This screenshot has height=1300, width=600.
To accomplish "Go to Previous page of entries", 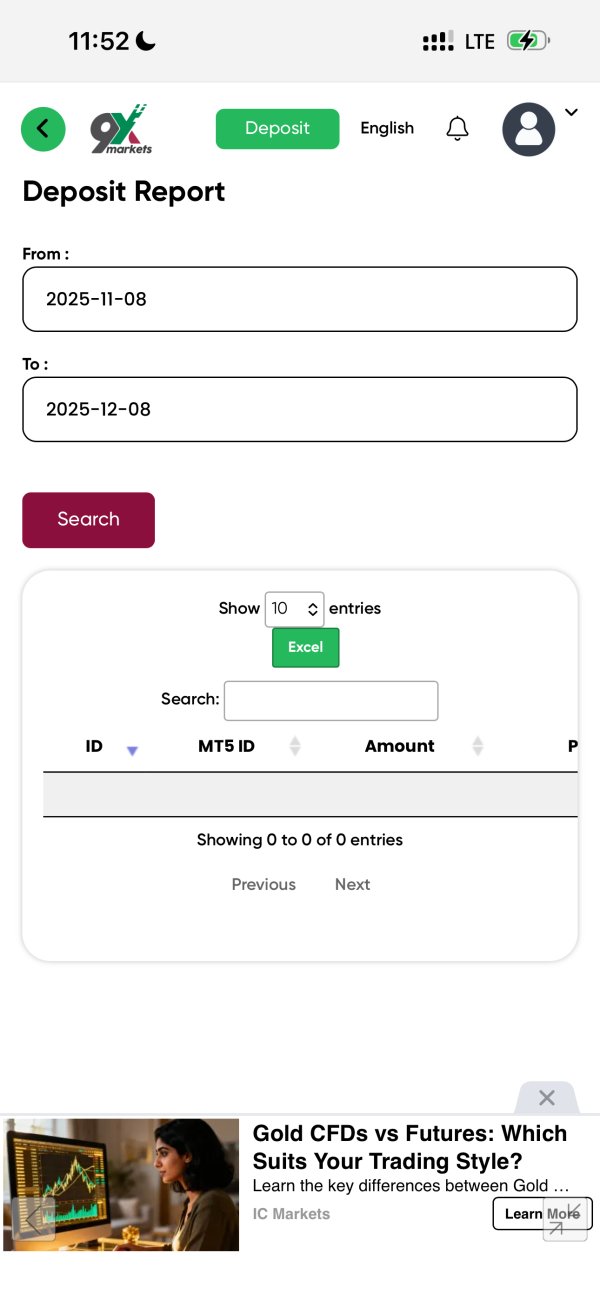I will pos(263,884).
